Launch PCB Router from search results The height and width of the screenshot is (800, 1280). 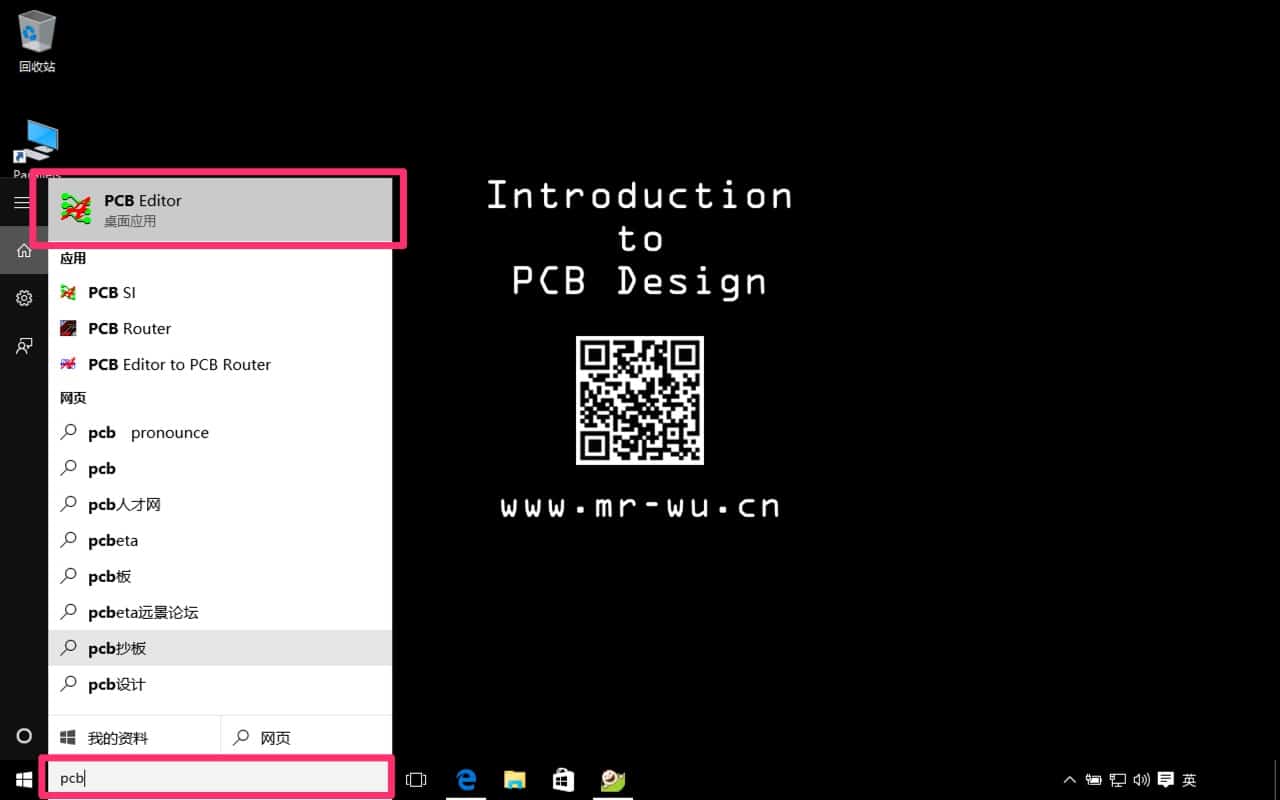[x=220, y=328]
